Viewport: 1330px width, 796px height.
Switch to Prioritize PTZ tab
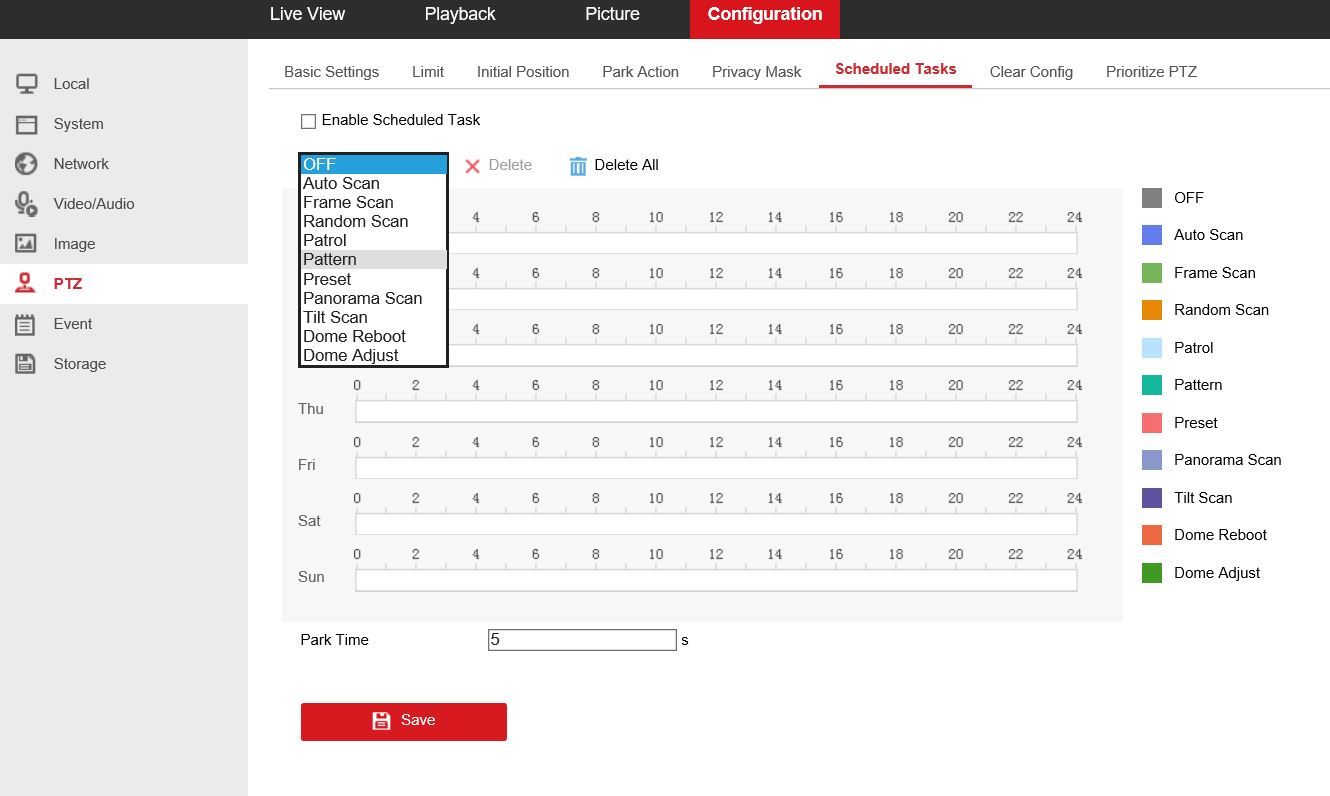tap(1151, 72)
